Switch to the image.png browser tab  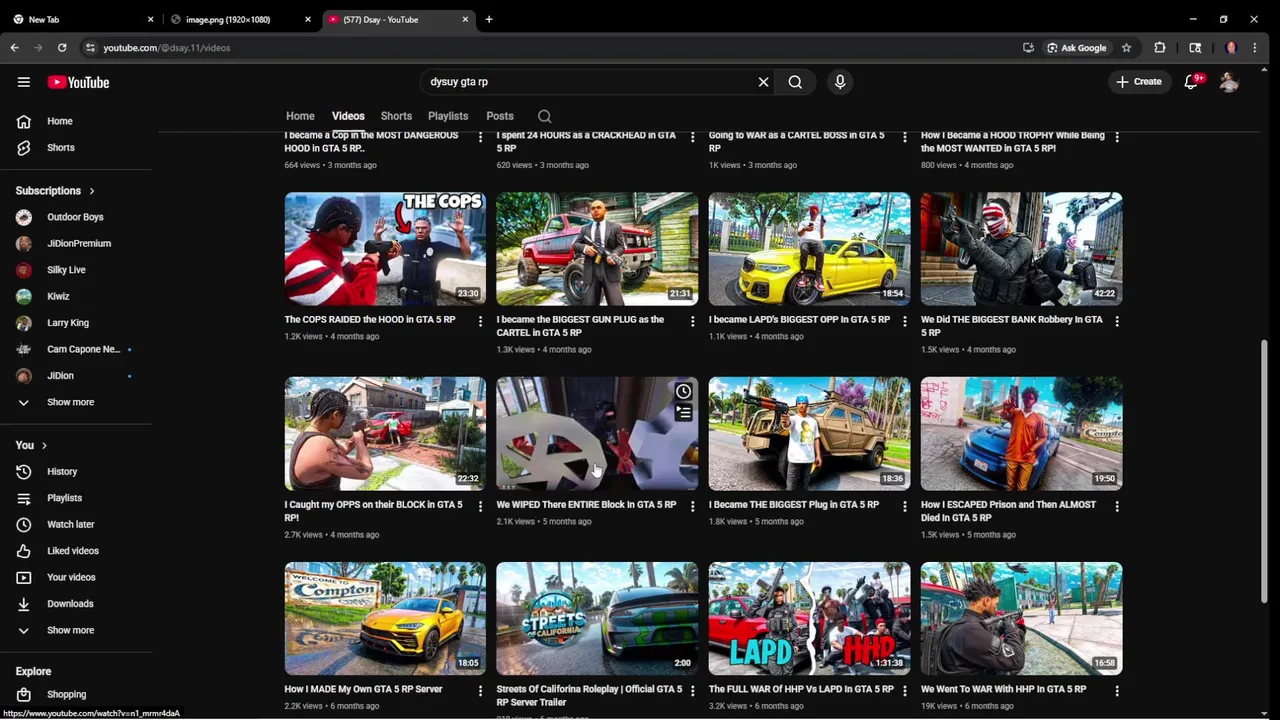[x=240, y=19]
